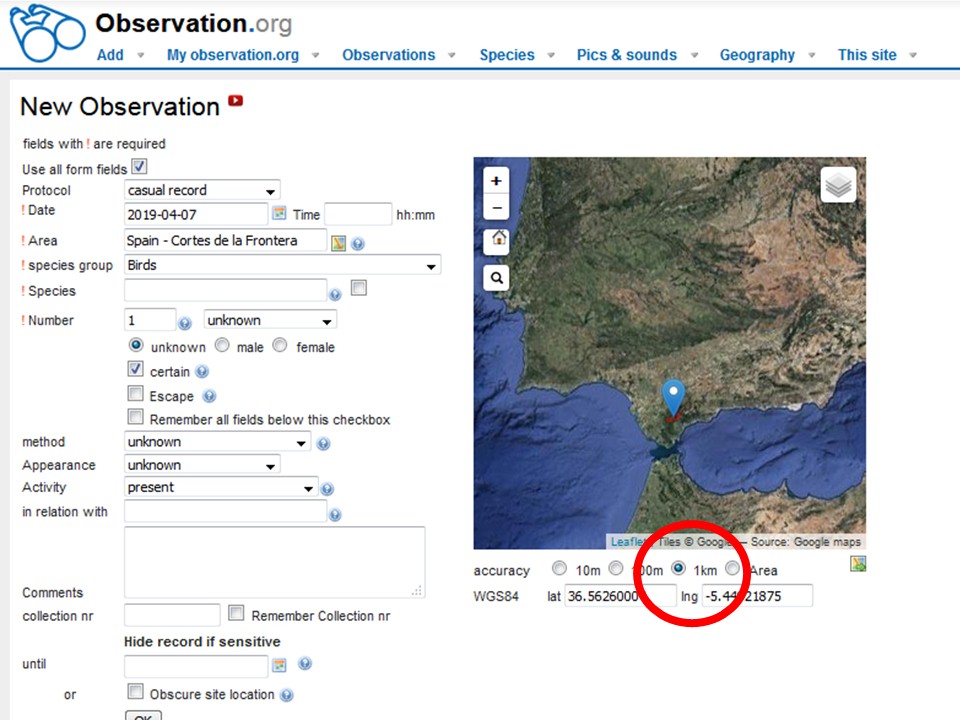Click the map home button
The height and width of the screenshot is (720, 960).
click(x=497, y=240)
